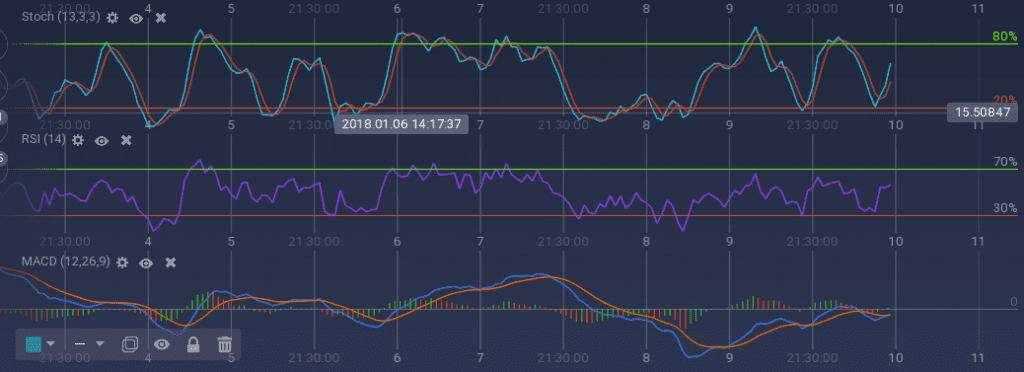Screen dimensions: 1024x372
Task: Click the RSI (14) label
Action: pyautogui.click(x=44, y=139)
